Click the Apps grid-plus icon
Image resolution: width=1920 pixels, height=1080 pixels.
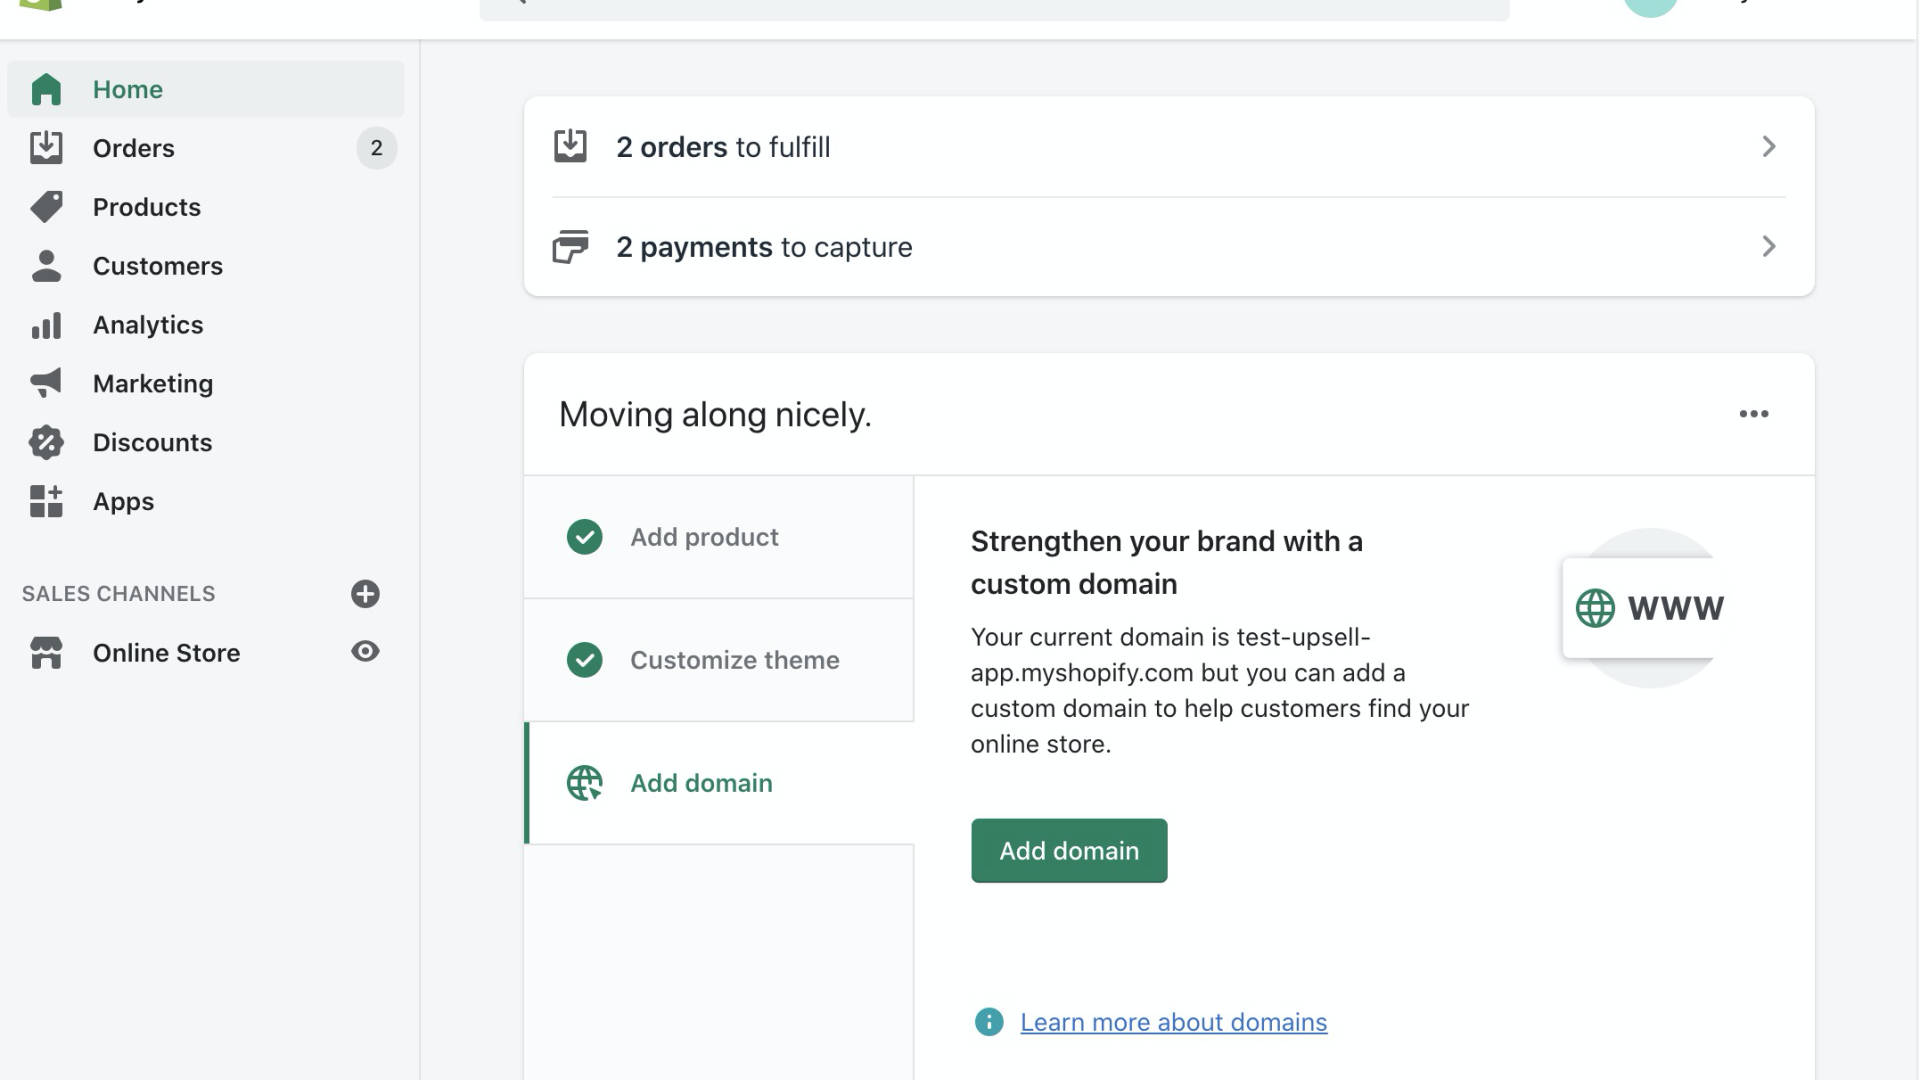(46, 501)
